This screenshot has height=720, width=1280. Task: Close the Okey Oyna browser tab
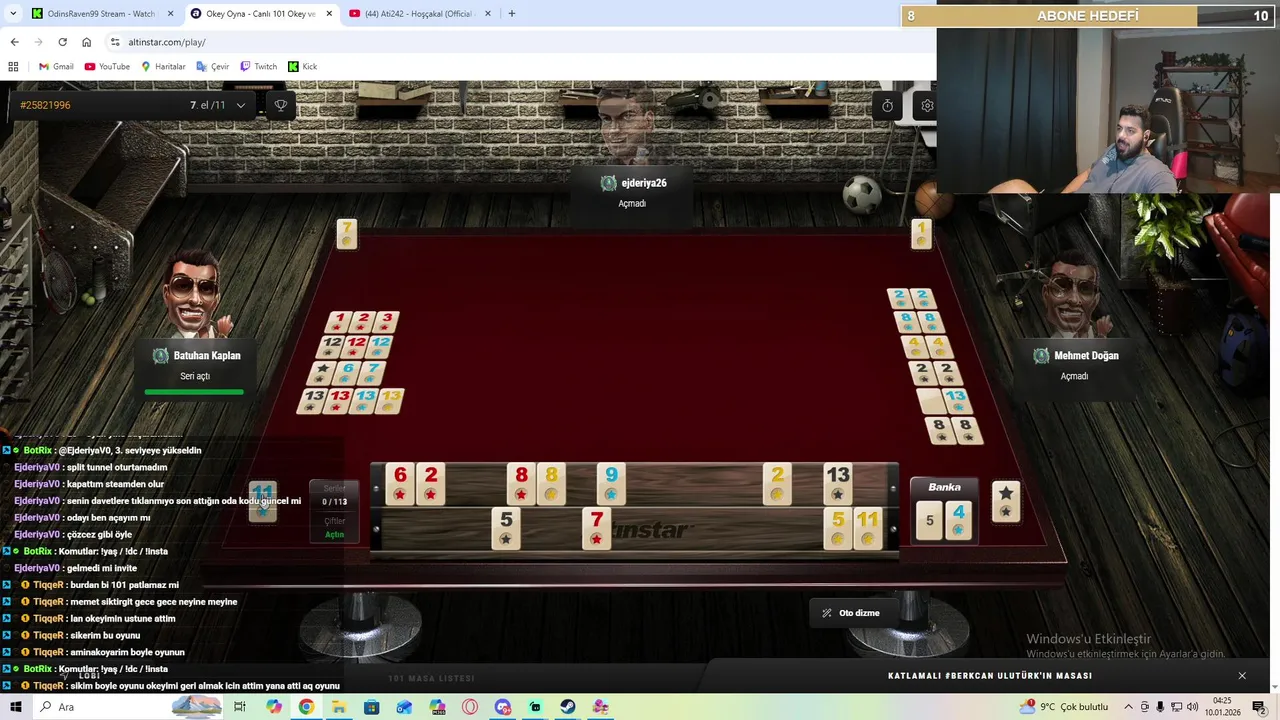coord(329,14)
